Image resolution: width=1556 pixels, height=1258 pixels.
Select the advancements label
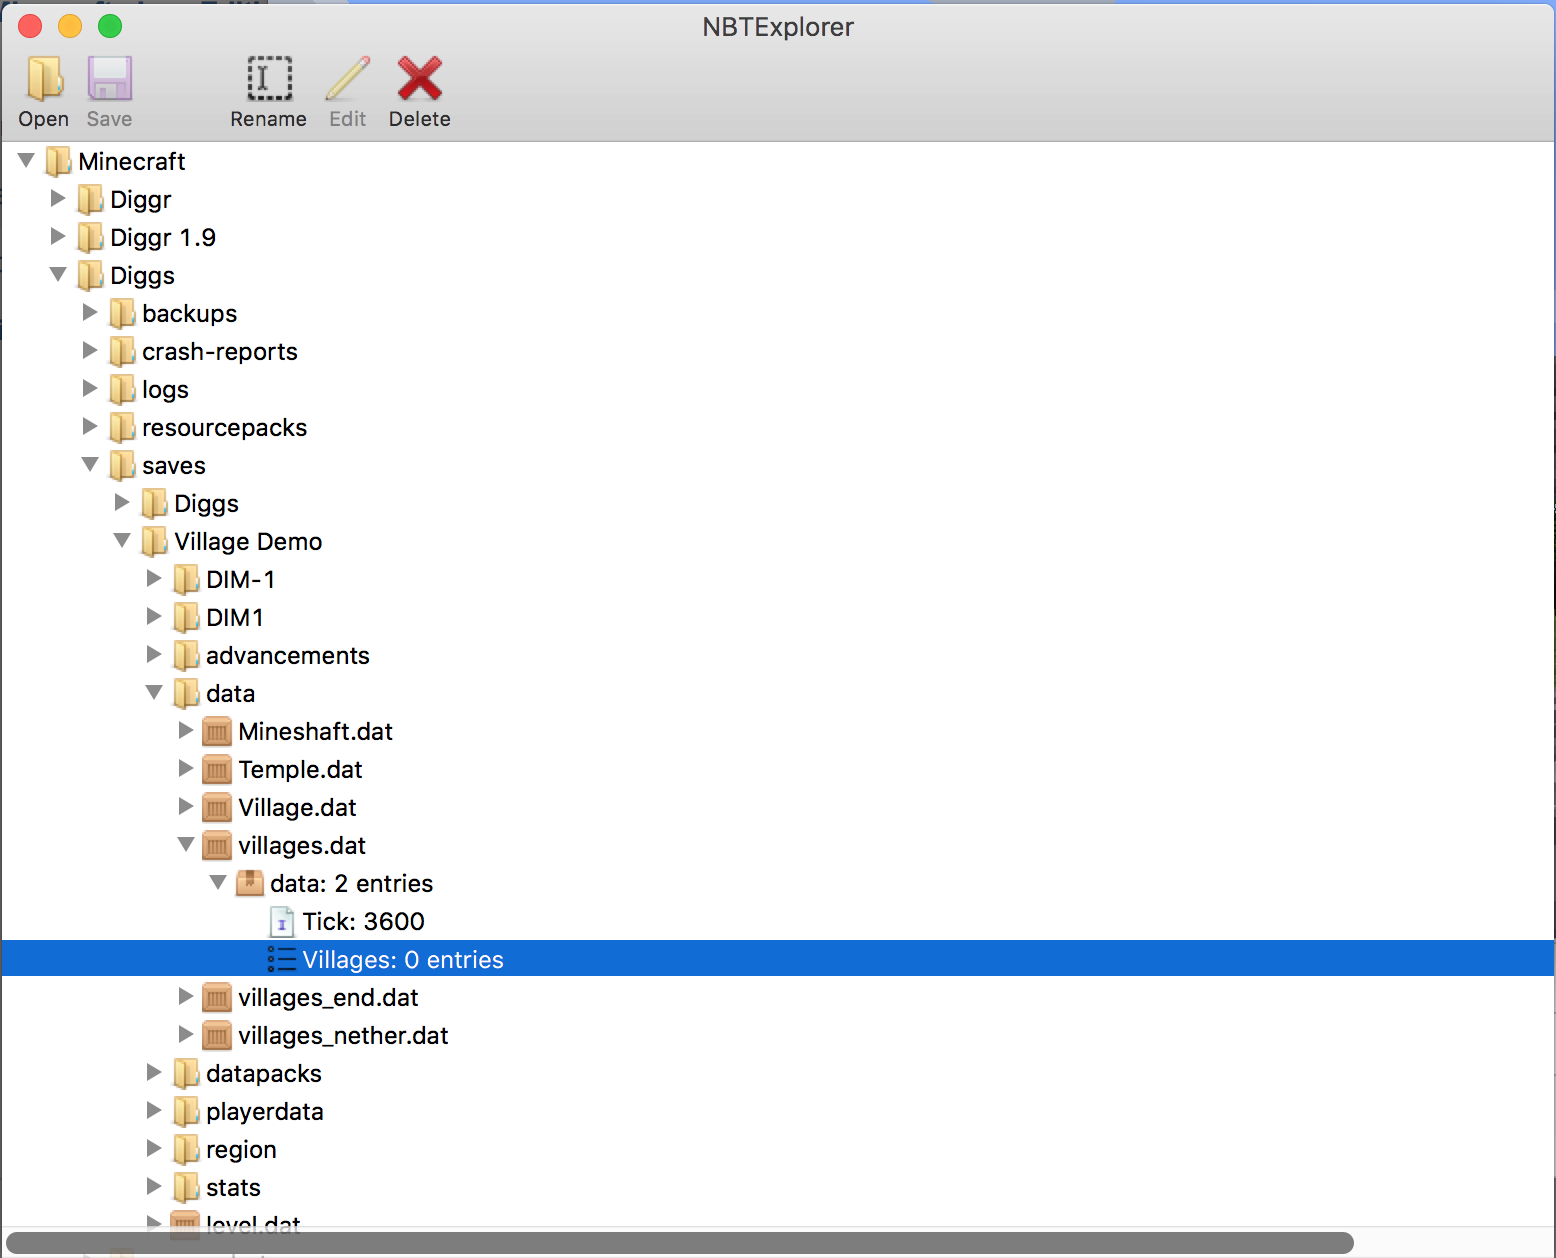click(x=288, y=656)
